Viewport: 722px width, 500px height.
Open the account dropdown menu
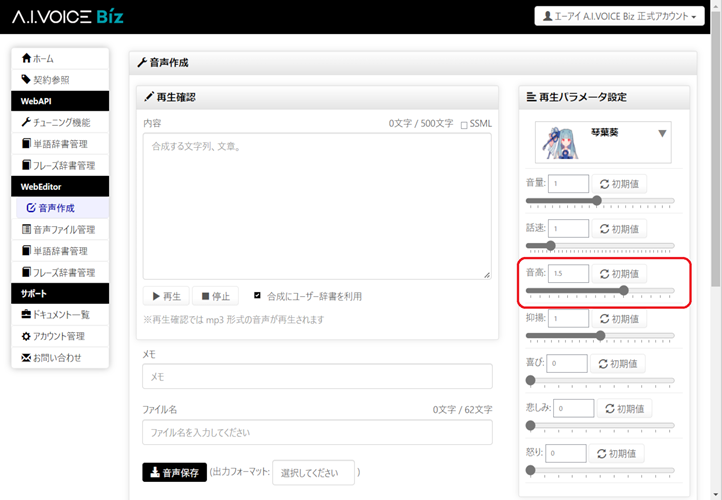619,16
